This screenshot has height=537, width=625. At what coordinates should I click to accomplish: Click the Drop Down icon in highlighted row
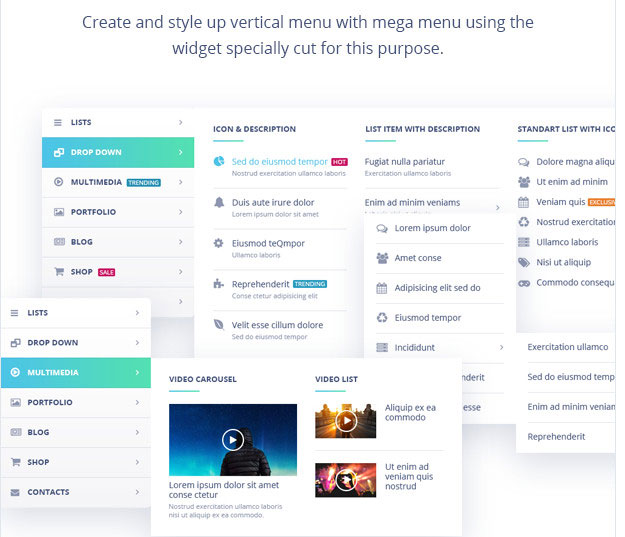tap(59, 152)
